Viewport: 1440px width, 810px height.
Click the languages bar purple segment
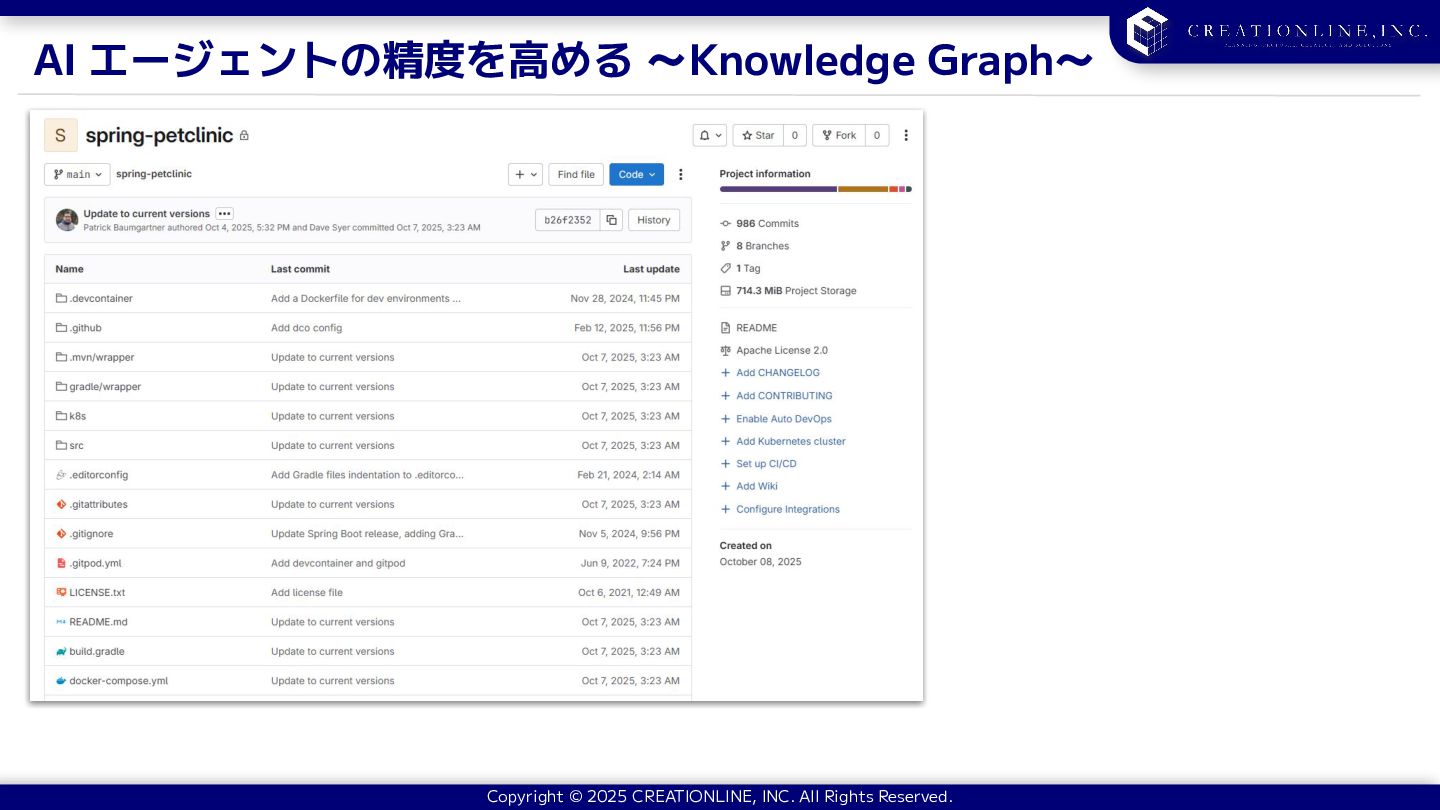coord(778,189)
